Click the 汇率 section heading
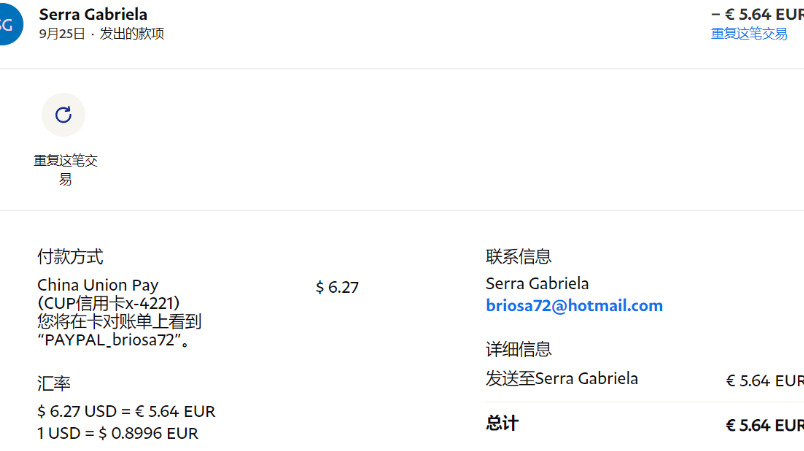The height and width of the screenshot is (451, 804). click(x=54, y=384)
